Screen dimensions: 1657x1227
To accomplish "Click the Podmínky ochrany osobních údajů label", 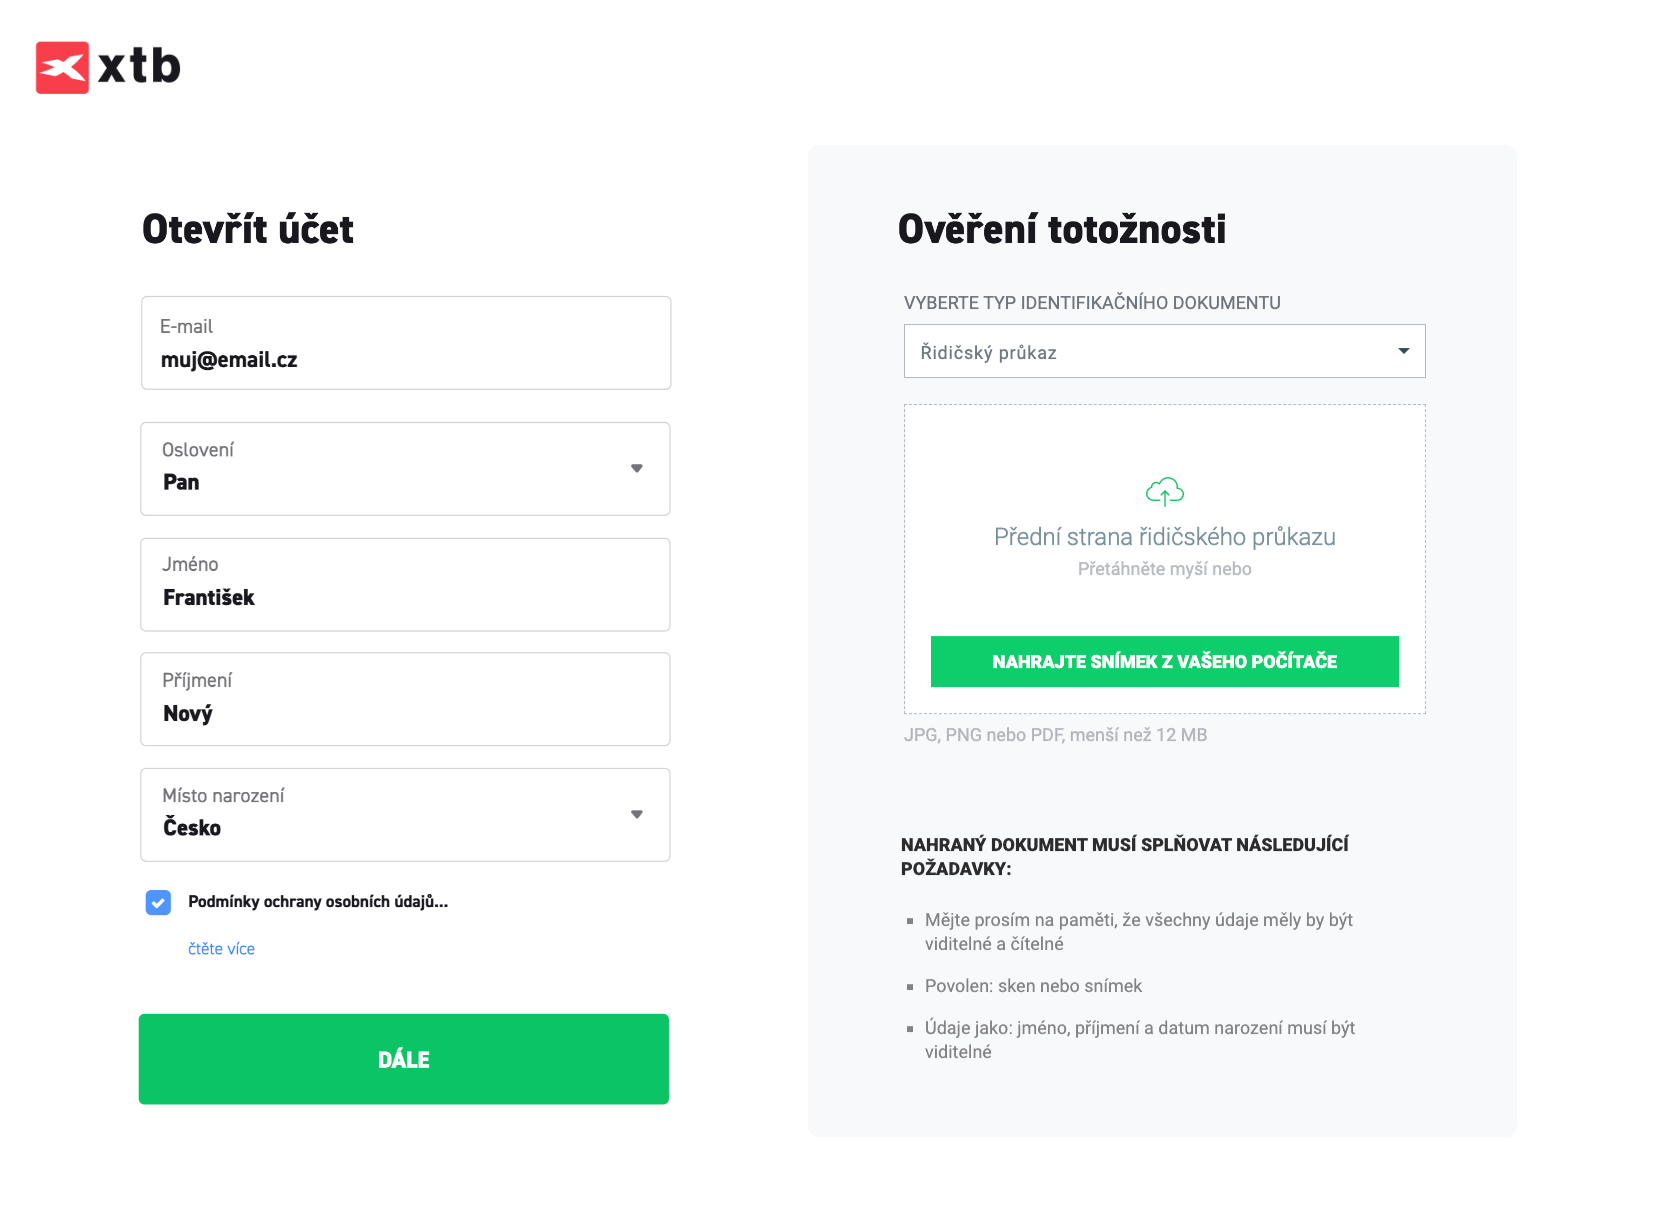I will pyautogui.click(x=318, y=902).
